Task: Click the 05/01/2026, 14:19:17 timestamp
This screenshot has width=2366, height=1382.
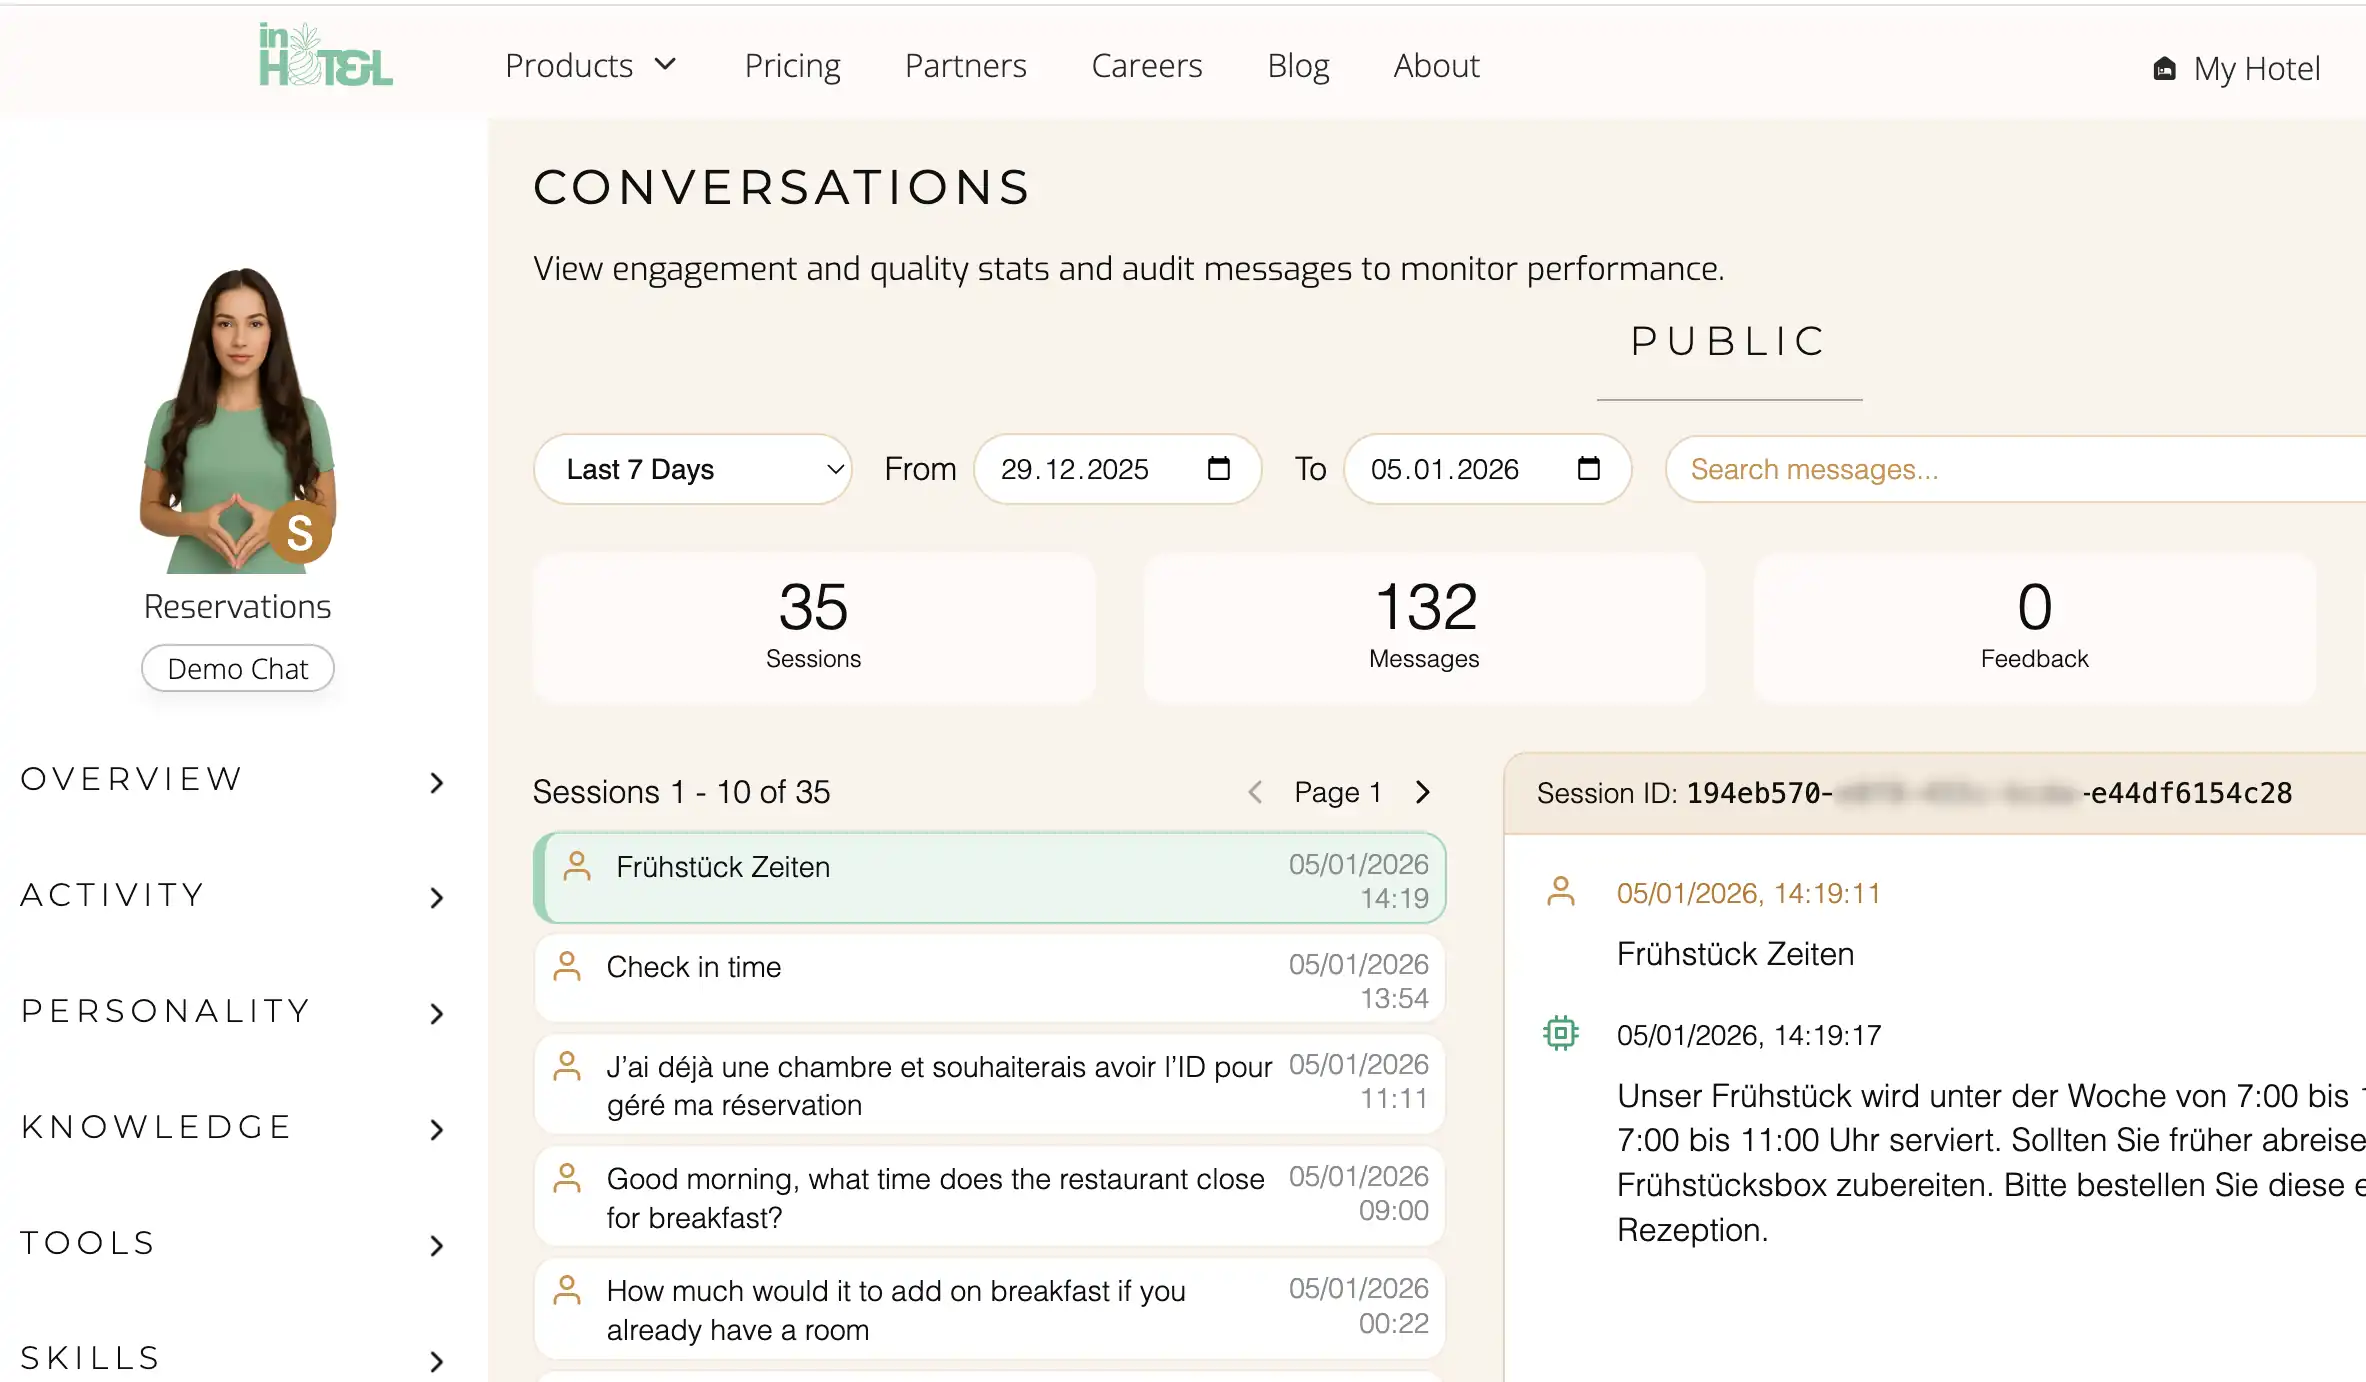Action: coord(1748,1035)
